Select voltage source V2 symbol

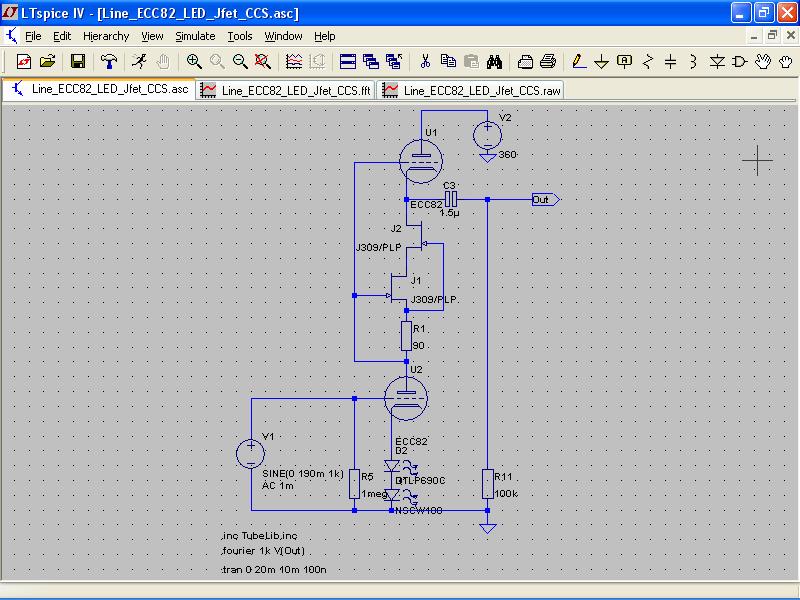click(488, 136)
